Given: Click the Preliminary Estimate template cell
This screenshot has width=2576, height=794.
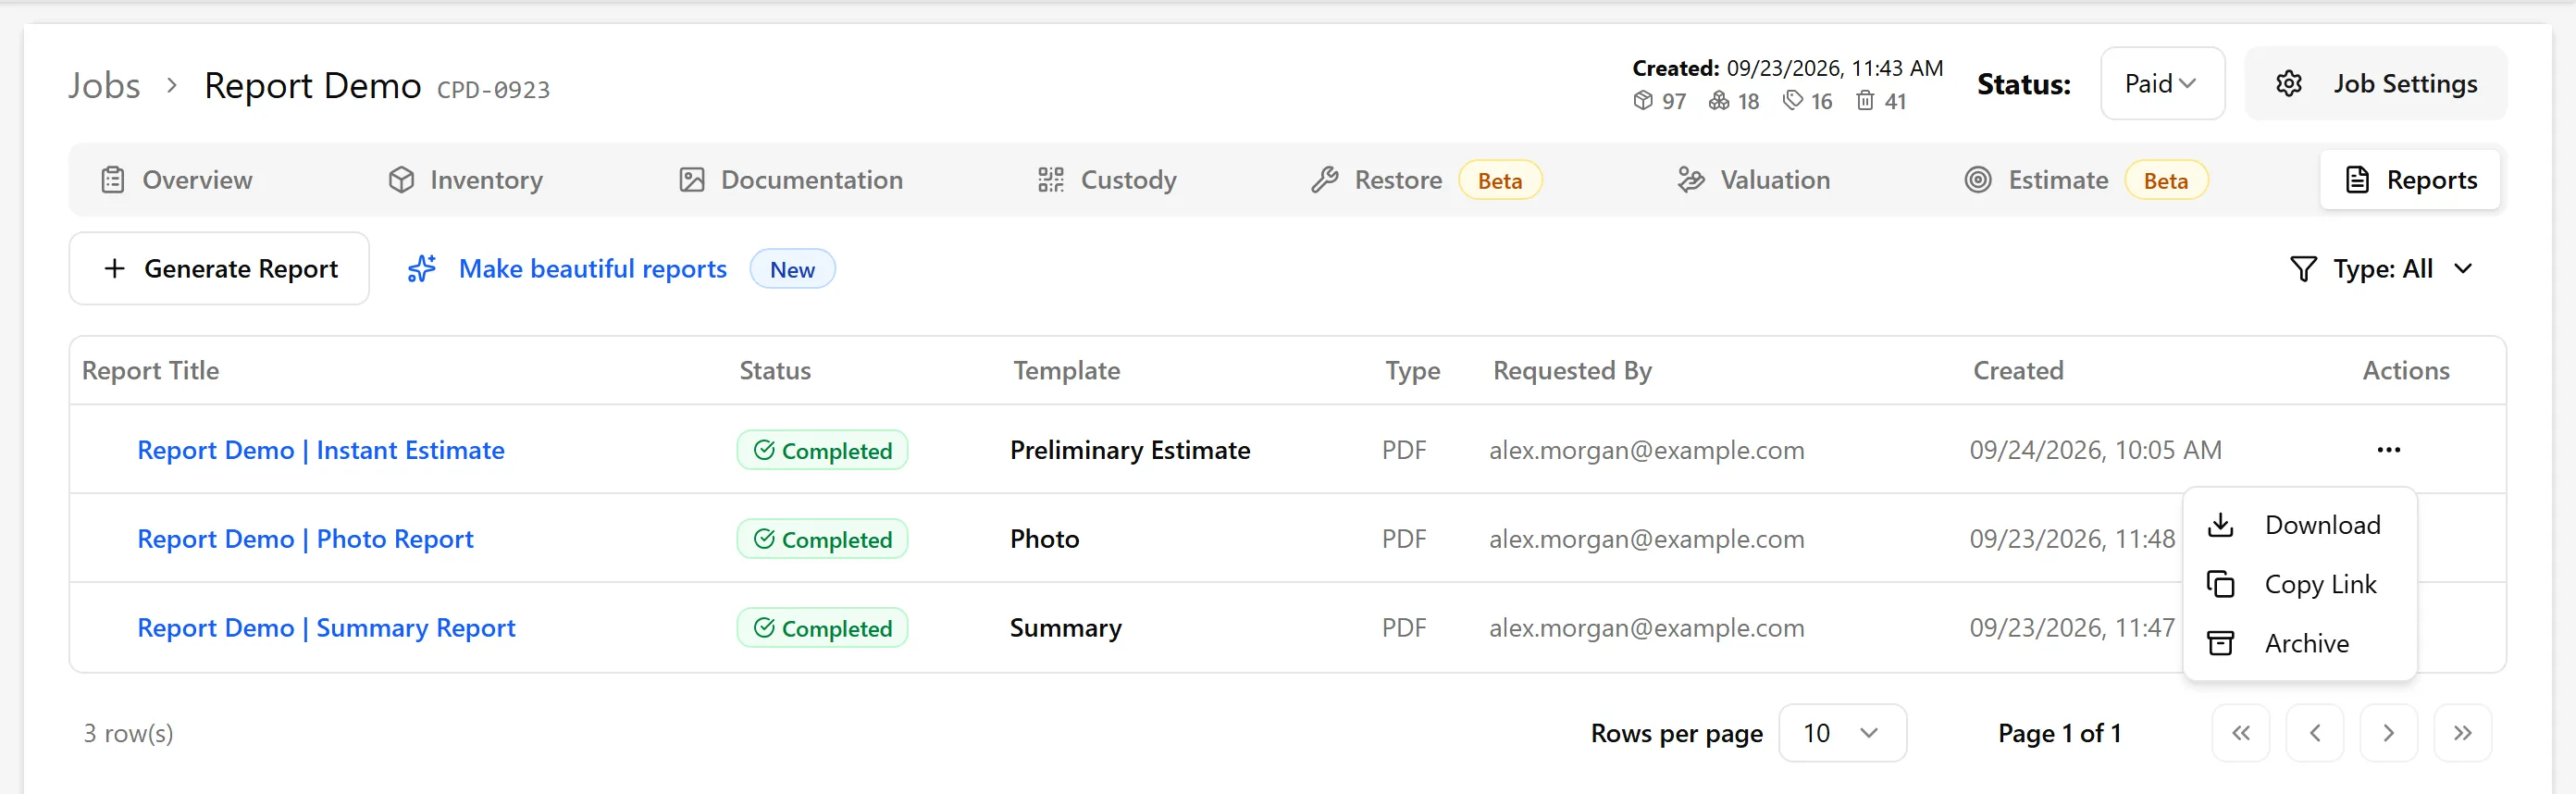Looking at the screenshot, I should click(1130, 450).
